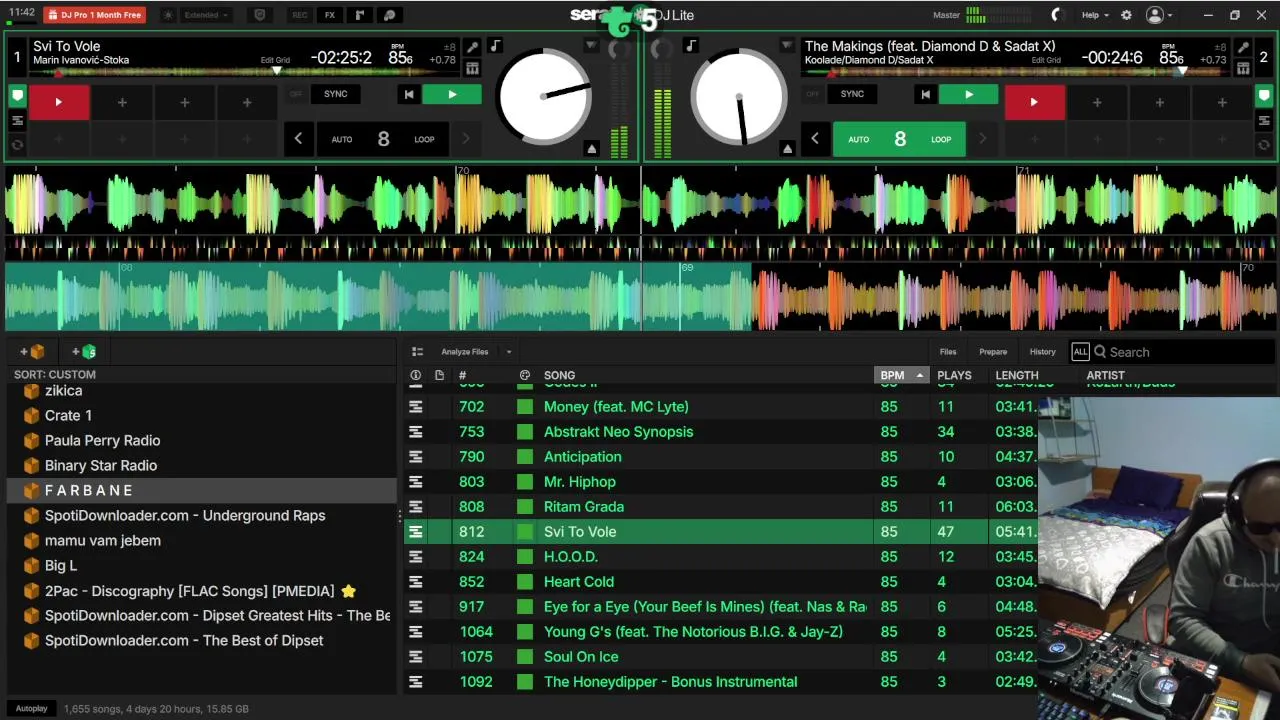
Task: Toggle the FX panel
Action: coord(330,15)
